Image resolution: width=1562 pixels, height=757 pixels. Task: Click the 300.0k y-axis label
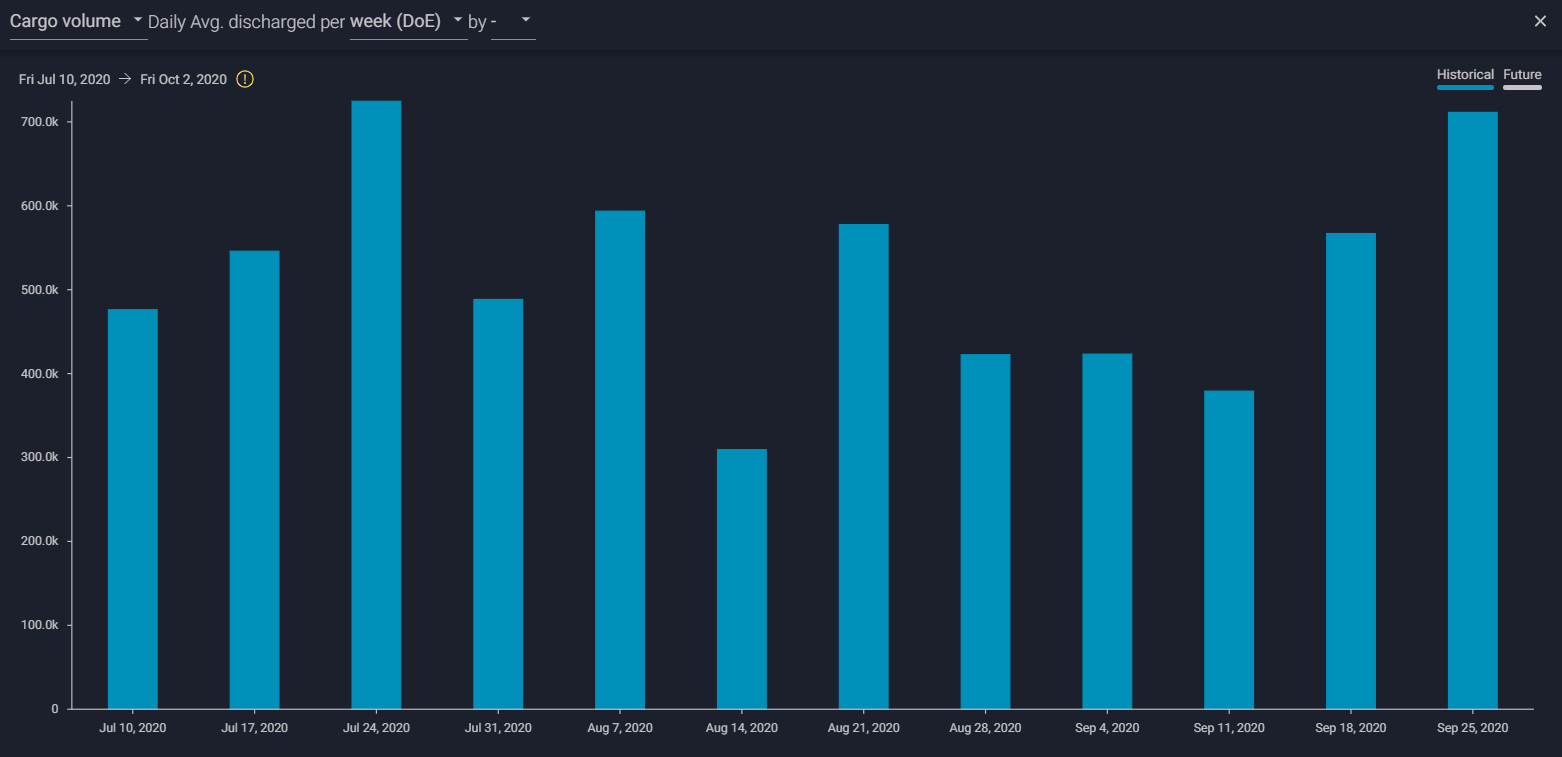(x=40, y=457)
